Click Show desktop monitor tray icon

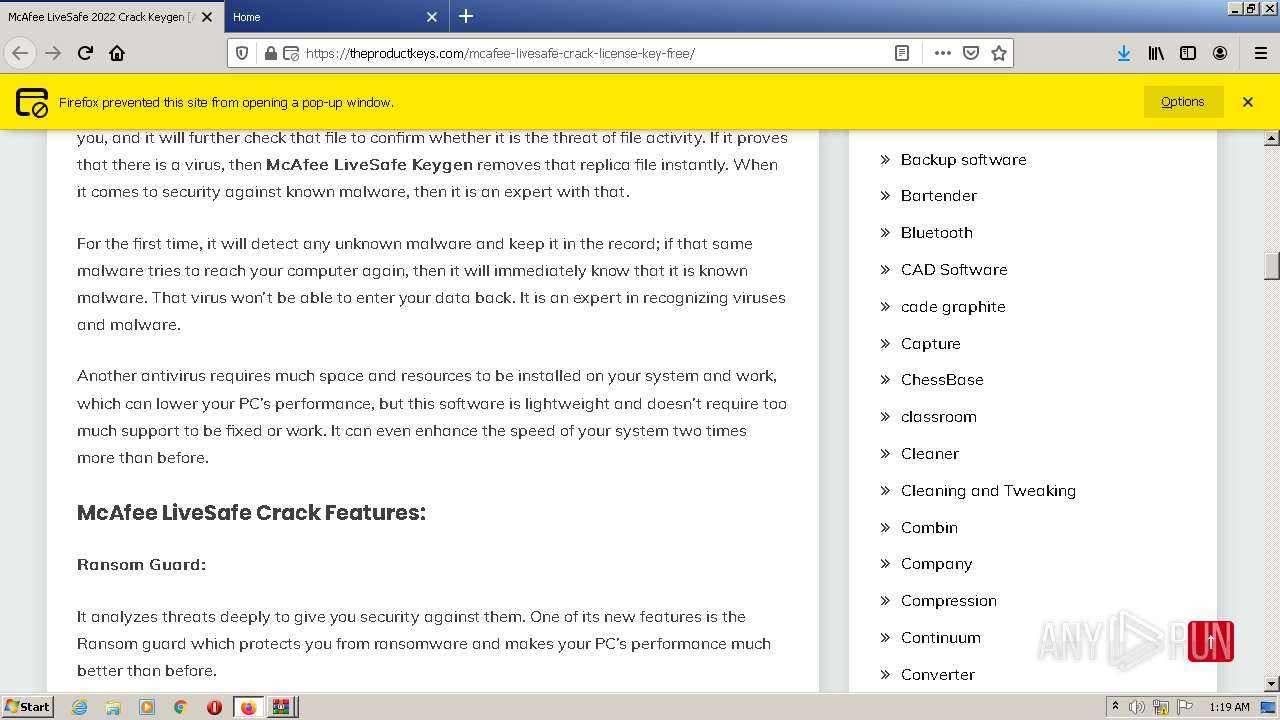click(x=1268, y=707)
